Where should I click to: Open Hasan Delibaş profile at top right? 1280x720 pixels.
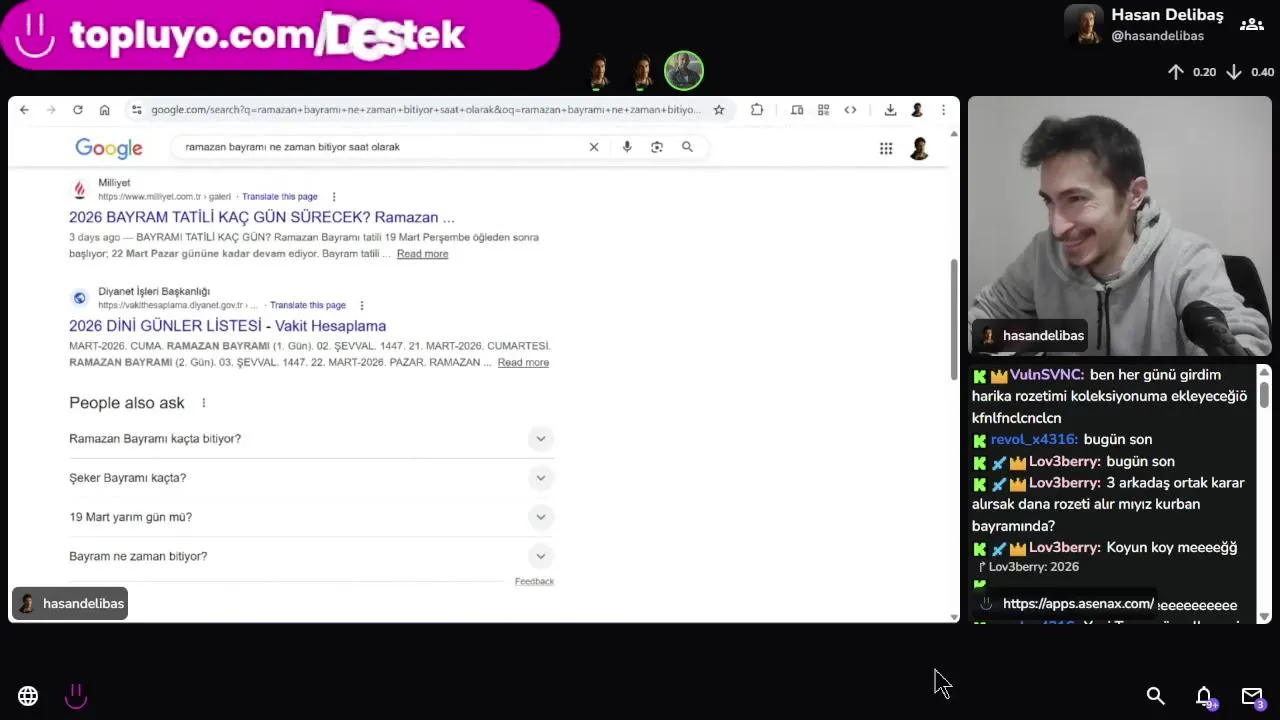(1146, 24)
